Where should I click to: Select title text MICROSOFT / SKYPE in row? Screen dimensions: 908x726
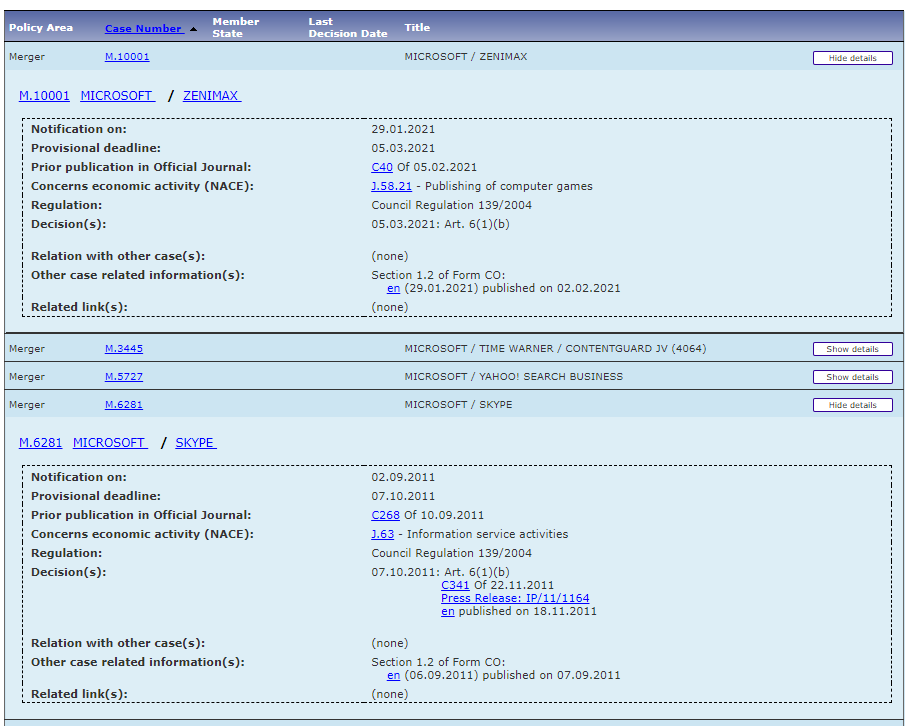(458, 405)
